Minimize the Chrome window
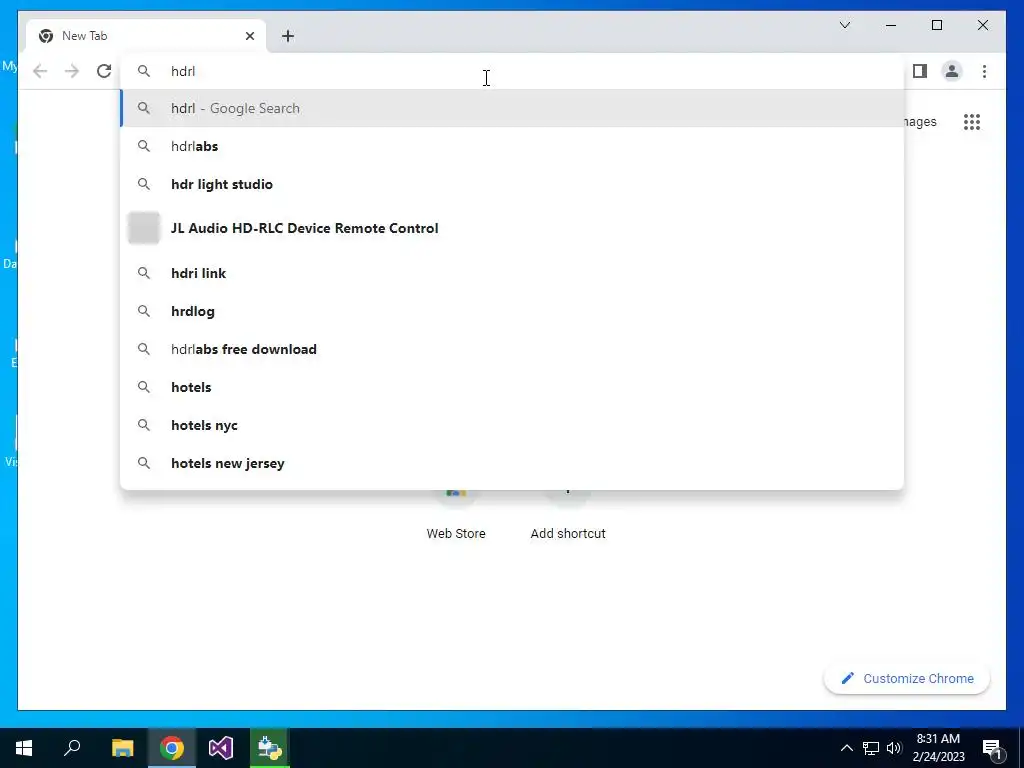Screen dimensions: 1024x768 pyautogui.click(x=891, y=25)
